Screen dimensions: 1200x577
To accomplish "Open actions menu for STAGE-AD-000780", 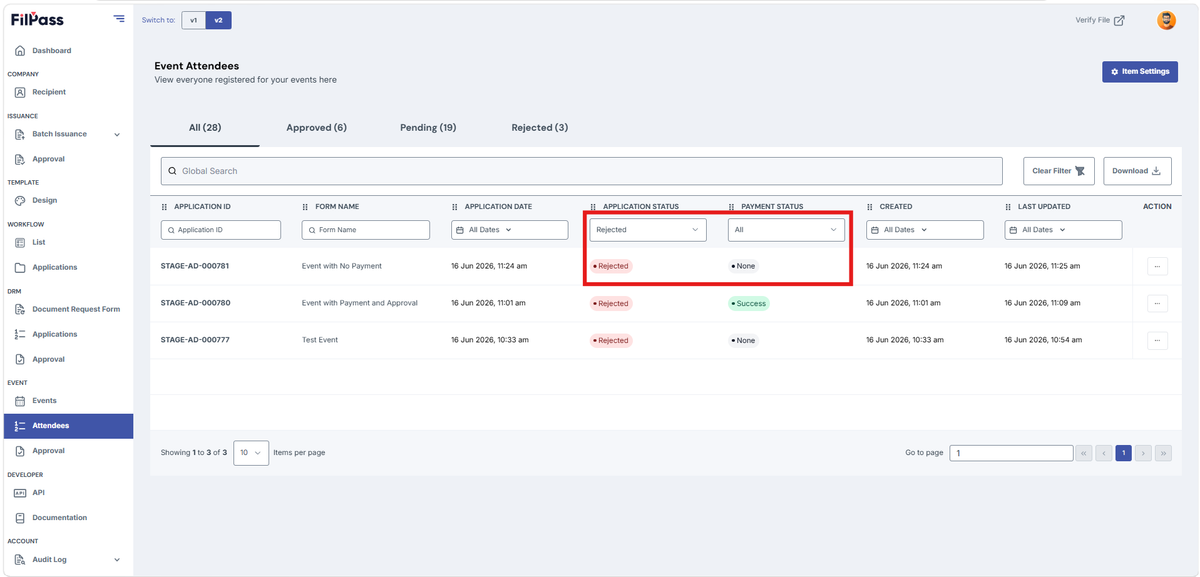I will (x=1157, y=303).
